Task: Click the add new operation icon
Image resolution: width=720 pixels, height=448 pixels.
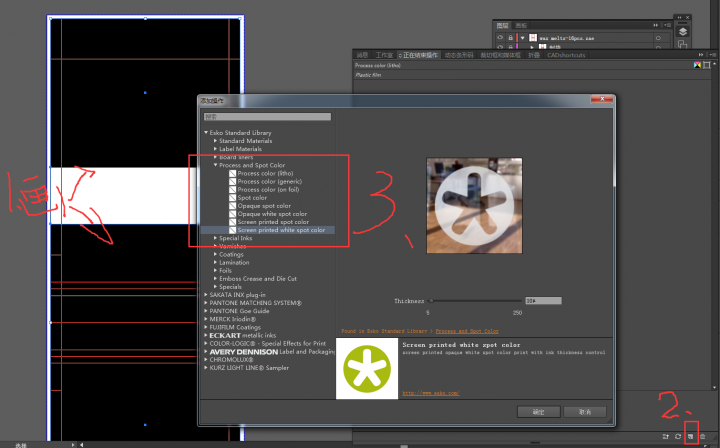Action: click(689, 438)
